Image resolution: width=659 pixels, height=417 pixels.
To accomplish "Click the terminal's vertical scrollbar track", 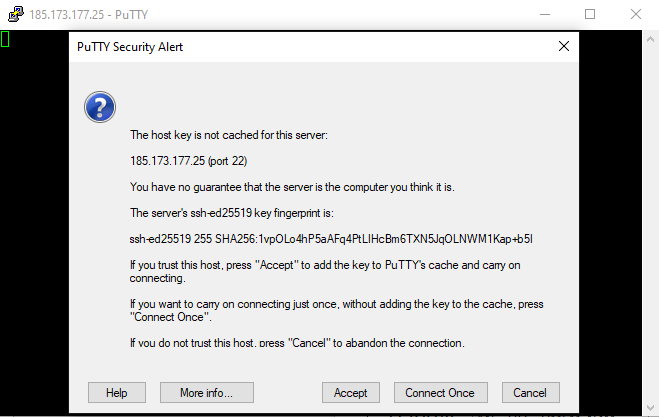I will (650, 224).
